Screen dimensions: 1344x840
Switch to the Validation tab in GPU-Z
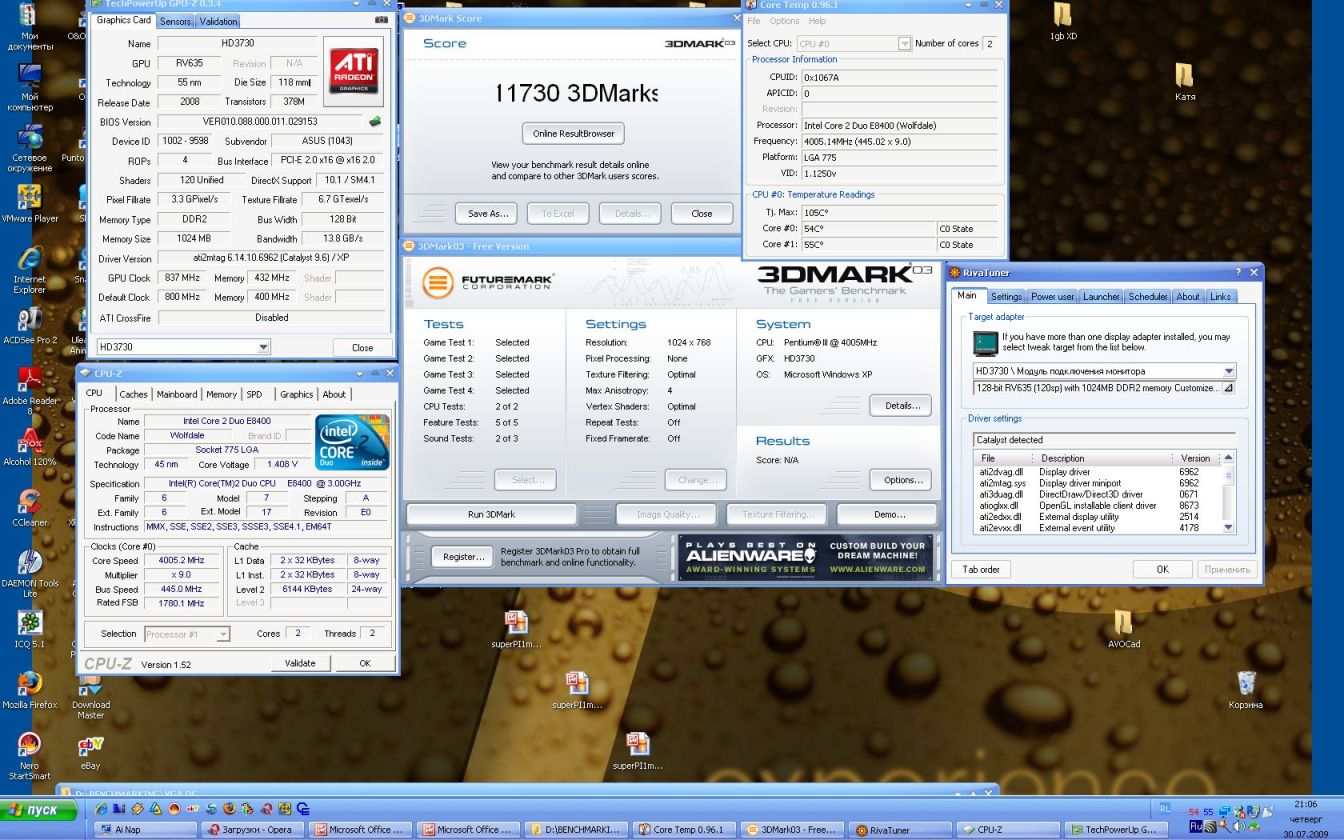coord(218,21)
